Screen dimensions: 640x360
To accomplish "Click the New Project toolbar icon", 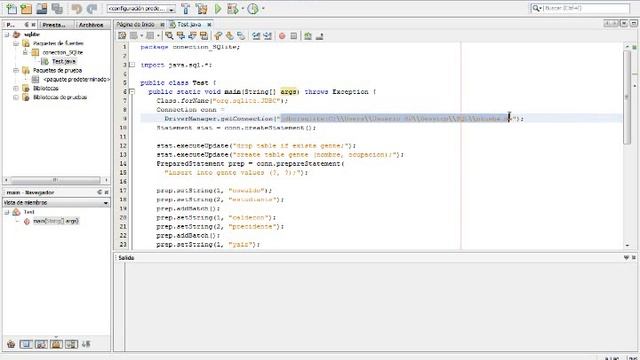I will pyautogui.click(x=27, y=9).
